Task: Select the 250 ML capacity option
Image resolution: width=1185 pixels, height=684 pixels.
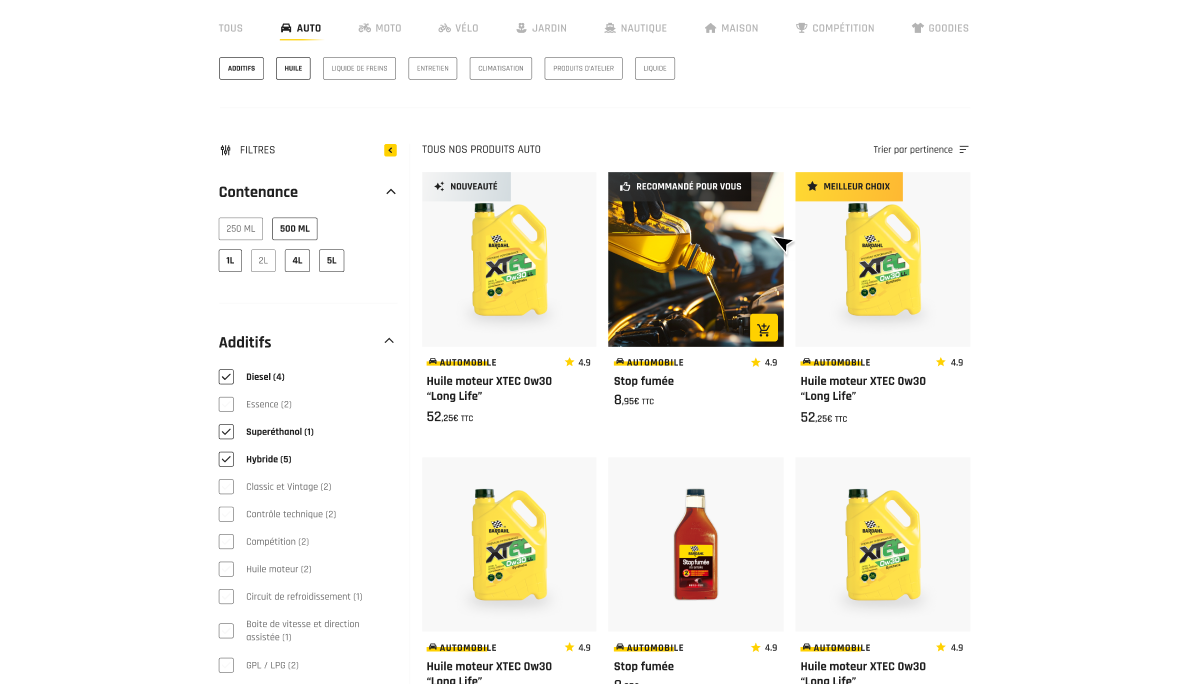Action: coord(240,228)
